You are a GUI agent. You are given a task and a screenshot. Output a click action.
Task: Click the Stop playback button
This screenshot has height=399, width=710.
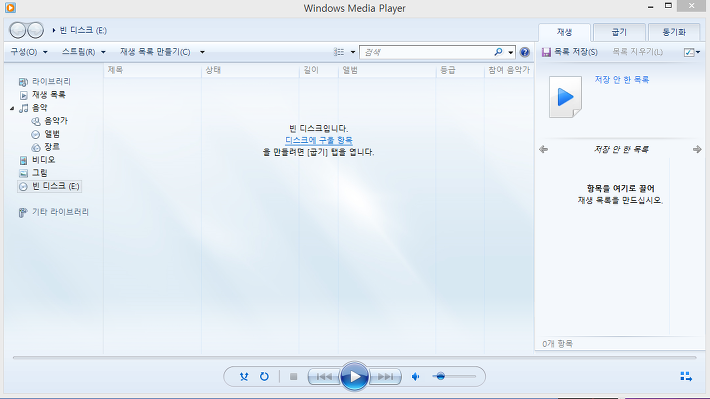point(293,376)
